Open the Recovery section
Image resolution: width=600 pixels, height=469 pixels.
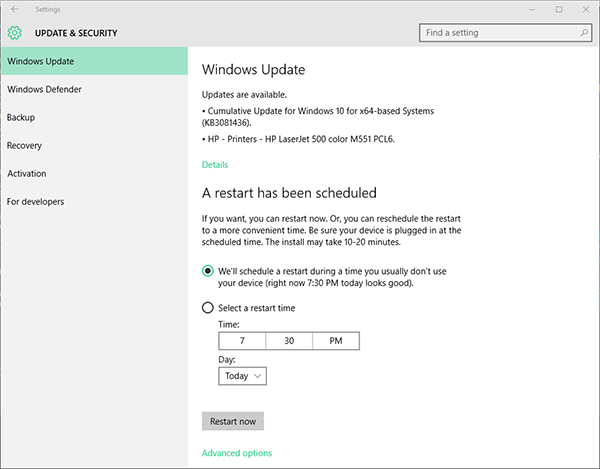pyautogui.click(x=94, y=145)
